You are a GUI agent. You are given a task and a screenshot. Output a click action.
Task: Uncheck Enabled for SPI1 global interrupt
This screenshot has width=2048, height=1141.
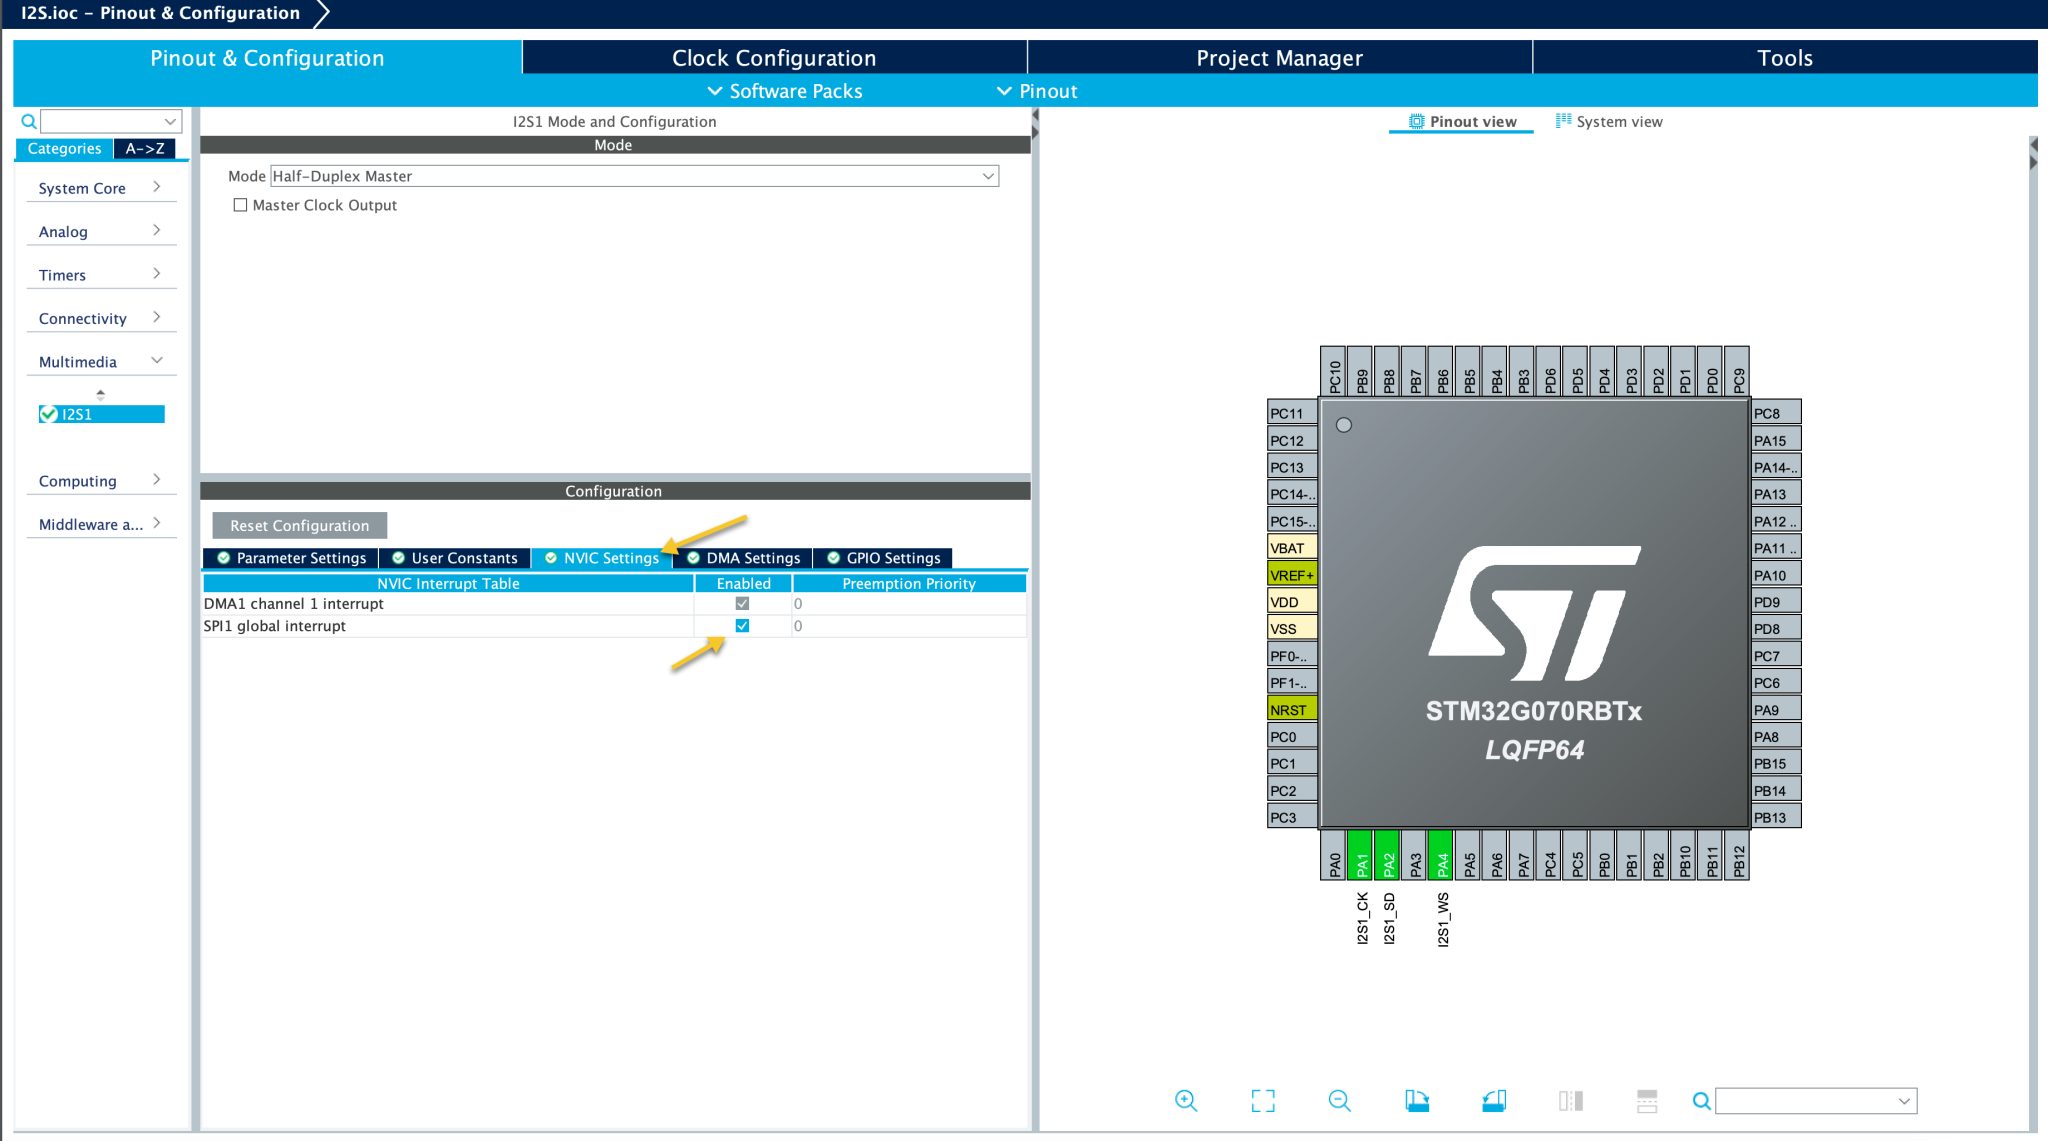[742, 626]
